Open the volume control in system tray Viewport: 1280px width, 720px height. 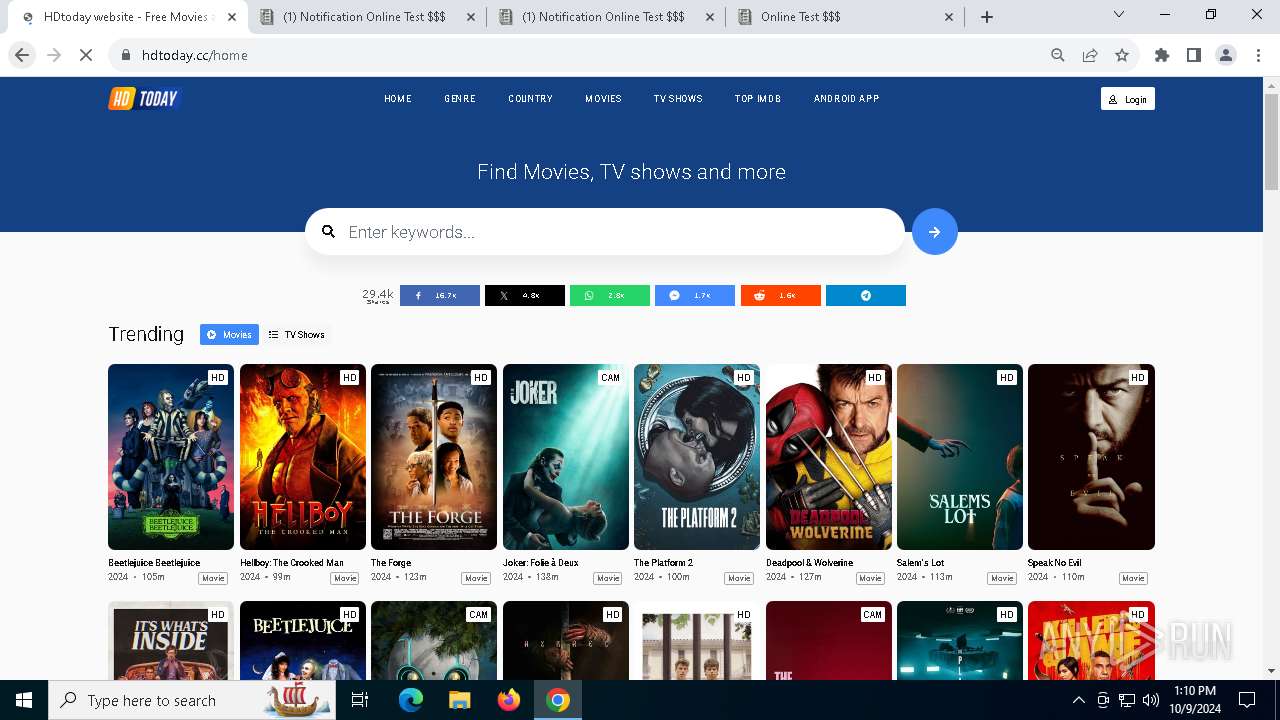click(x=1150, y=700)
